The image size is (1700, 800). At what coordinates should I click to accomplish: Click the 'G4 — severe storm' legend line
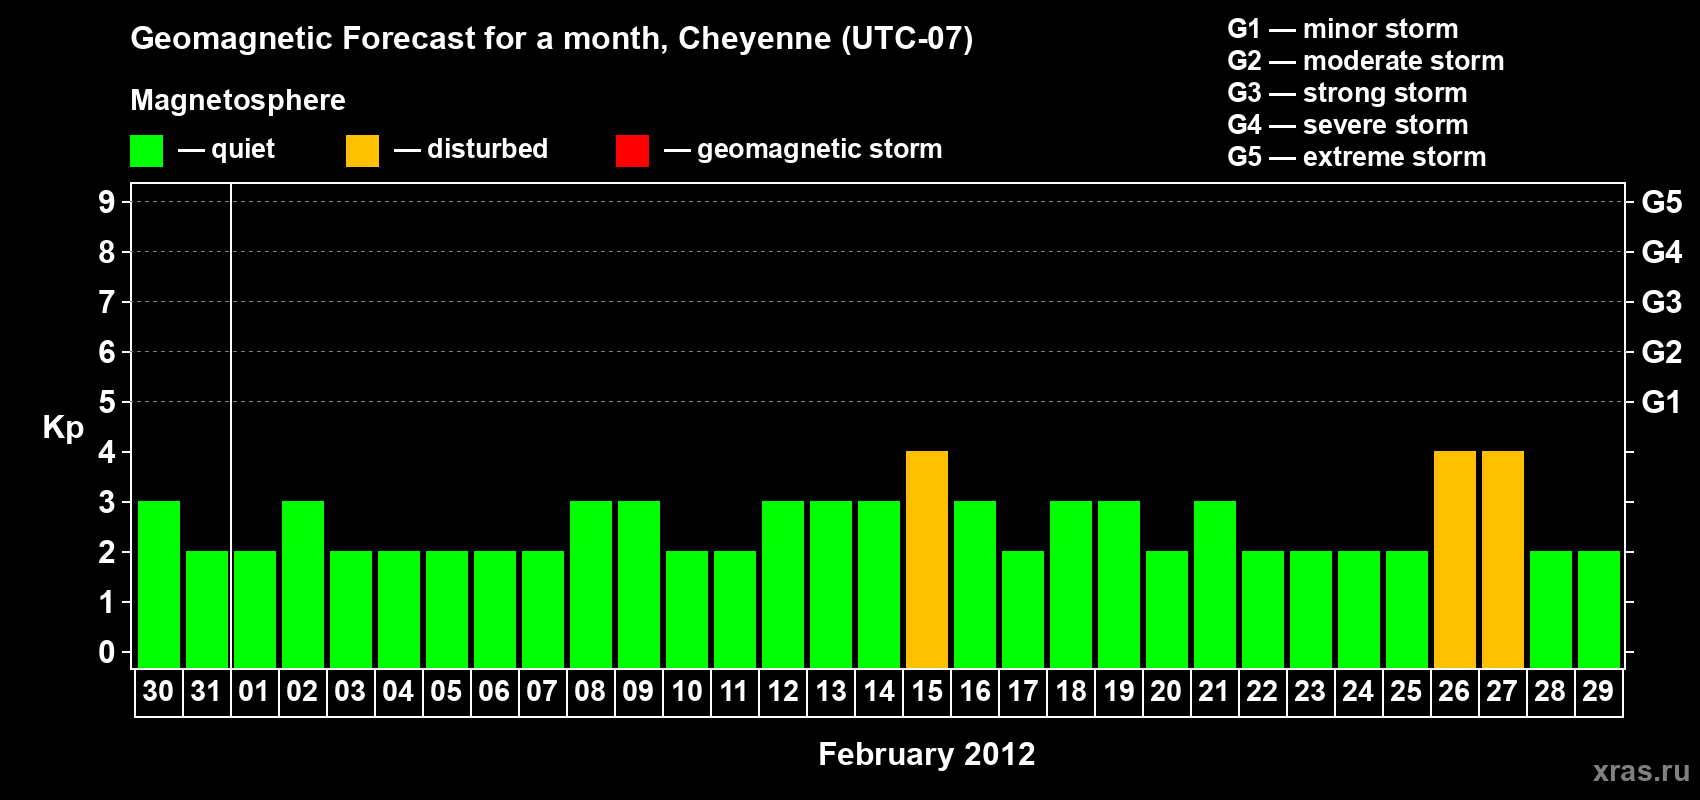point(1348,125)
